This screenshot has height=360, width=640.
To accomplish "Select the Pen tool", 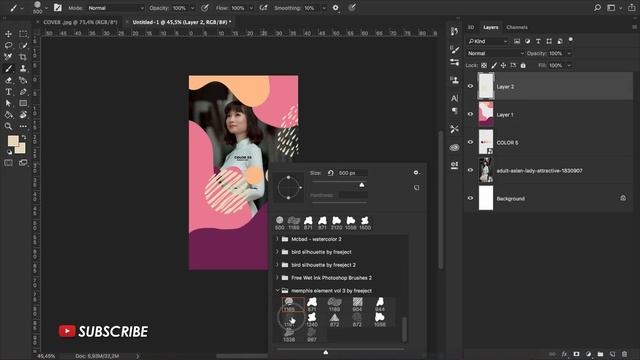I will 23,92.
